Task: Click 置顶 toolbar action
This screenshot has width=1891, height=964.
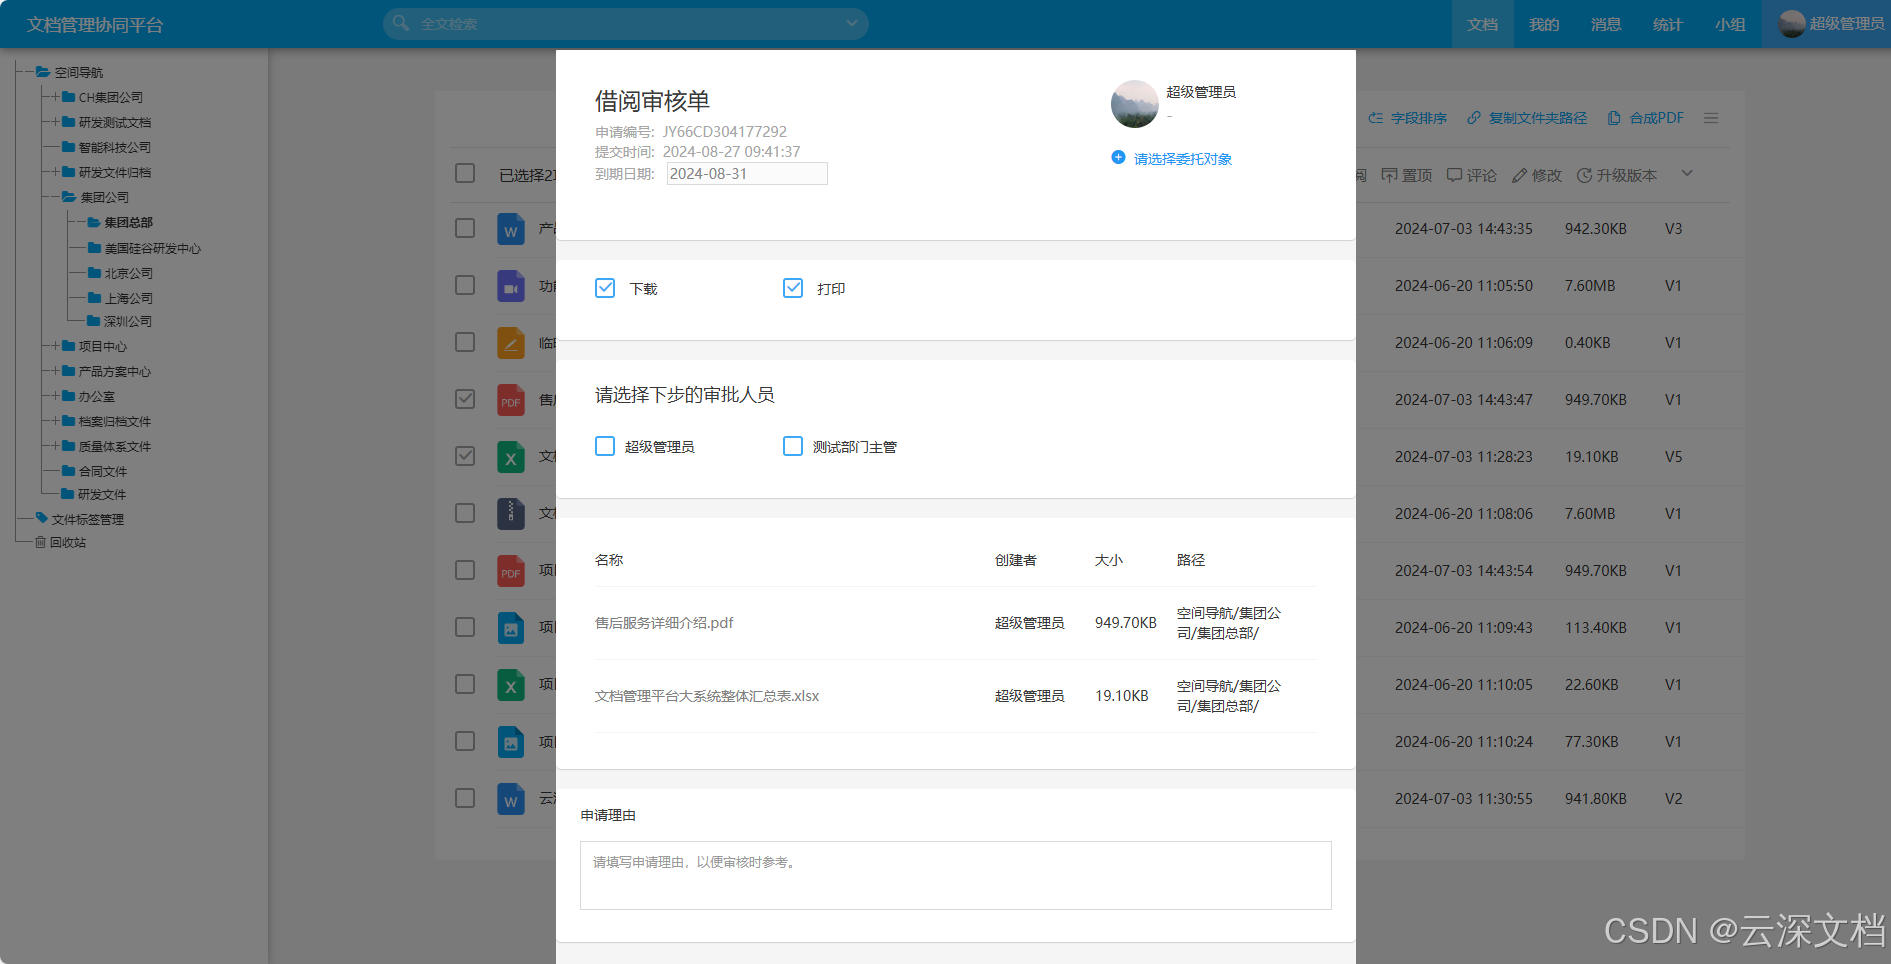Action: (x=1407, y=175)
